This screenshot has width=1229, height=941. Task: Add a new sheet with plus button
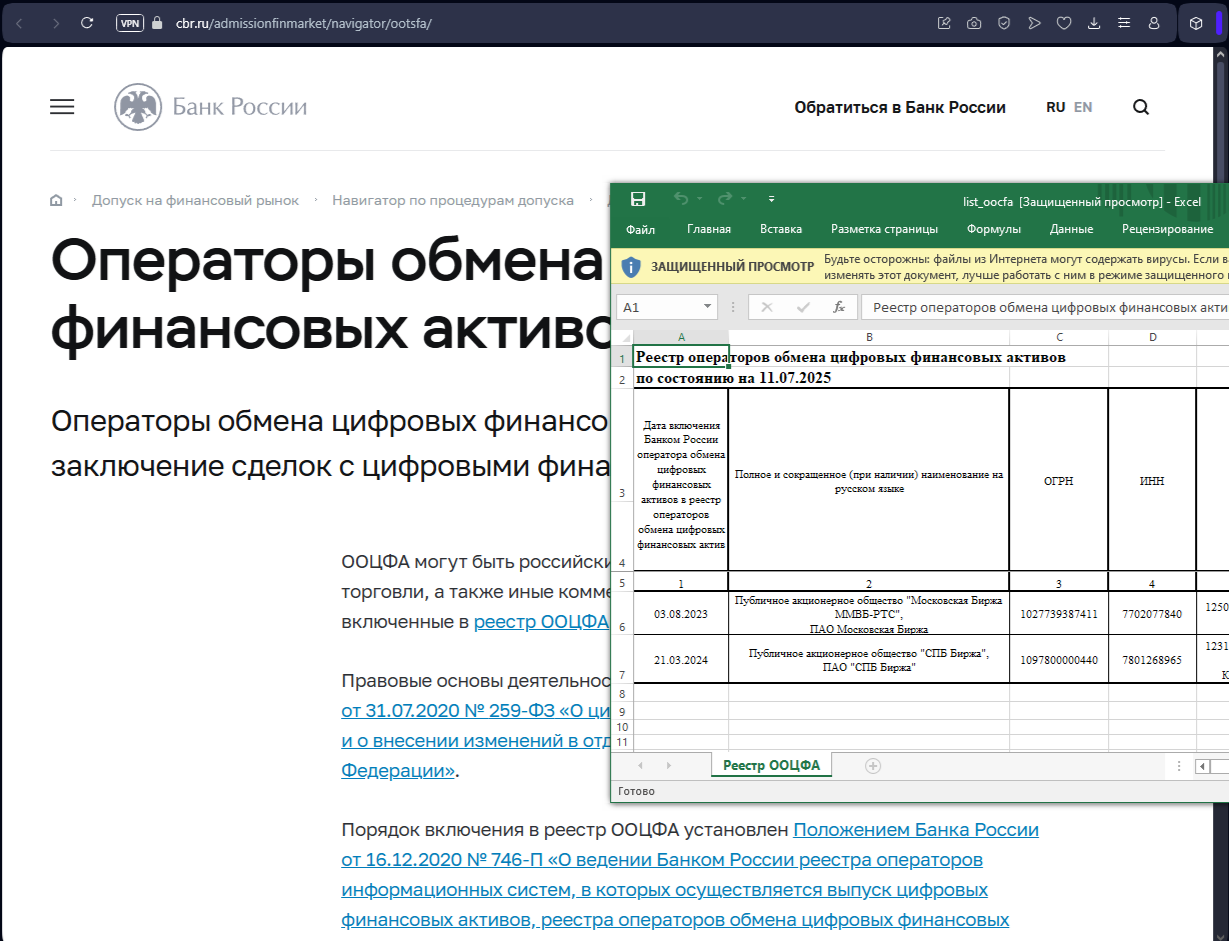pos(872,766)
